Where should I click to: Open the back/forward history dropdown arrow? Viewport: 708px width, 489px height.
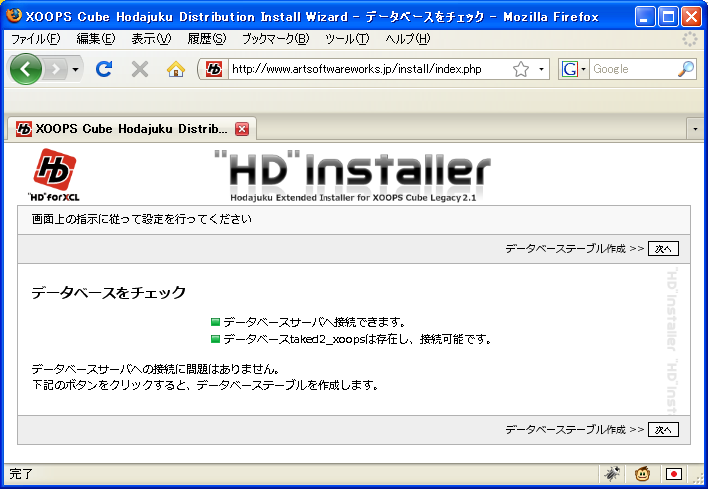tap(75, 69)
